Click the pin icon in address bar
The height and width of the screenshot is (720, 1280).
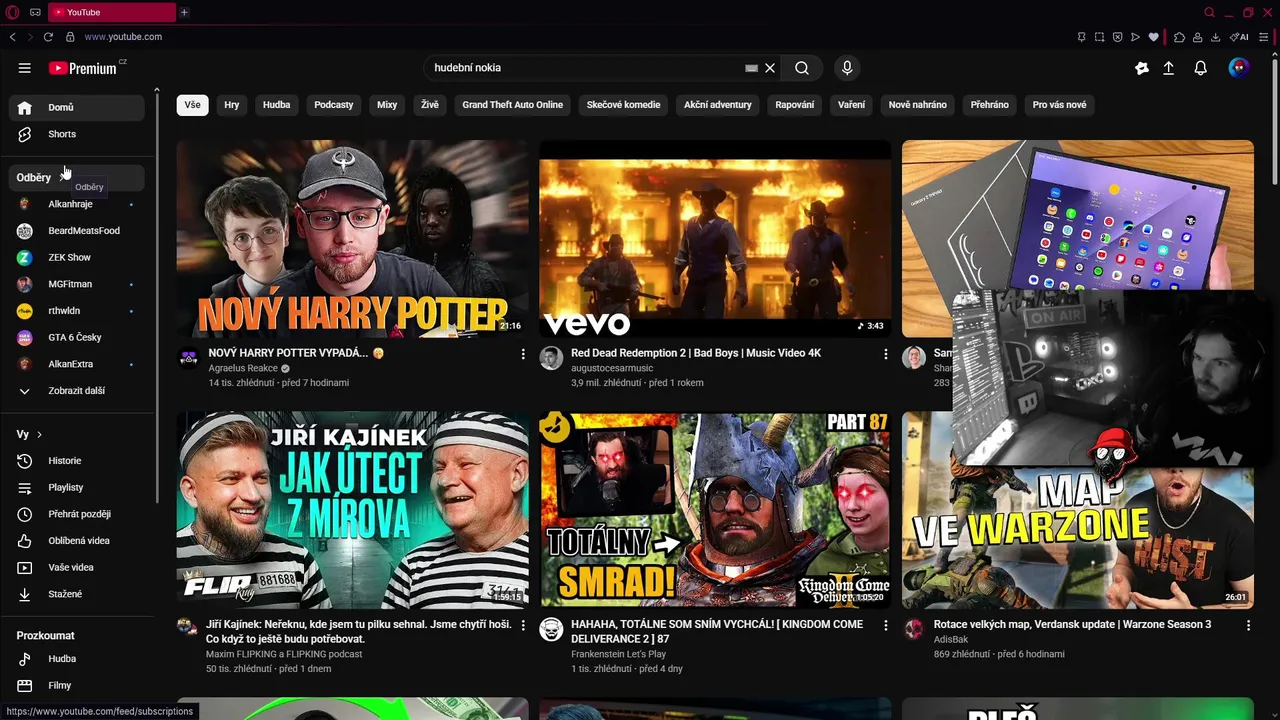(x=1081, y=37)
